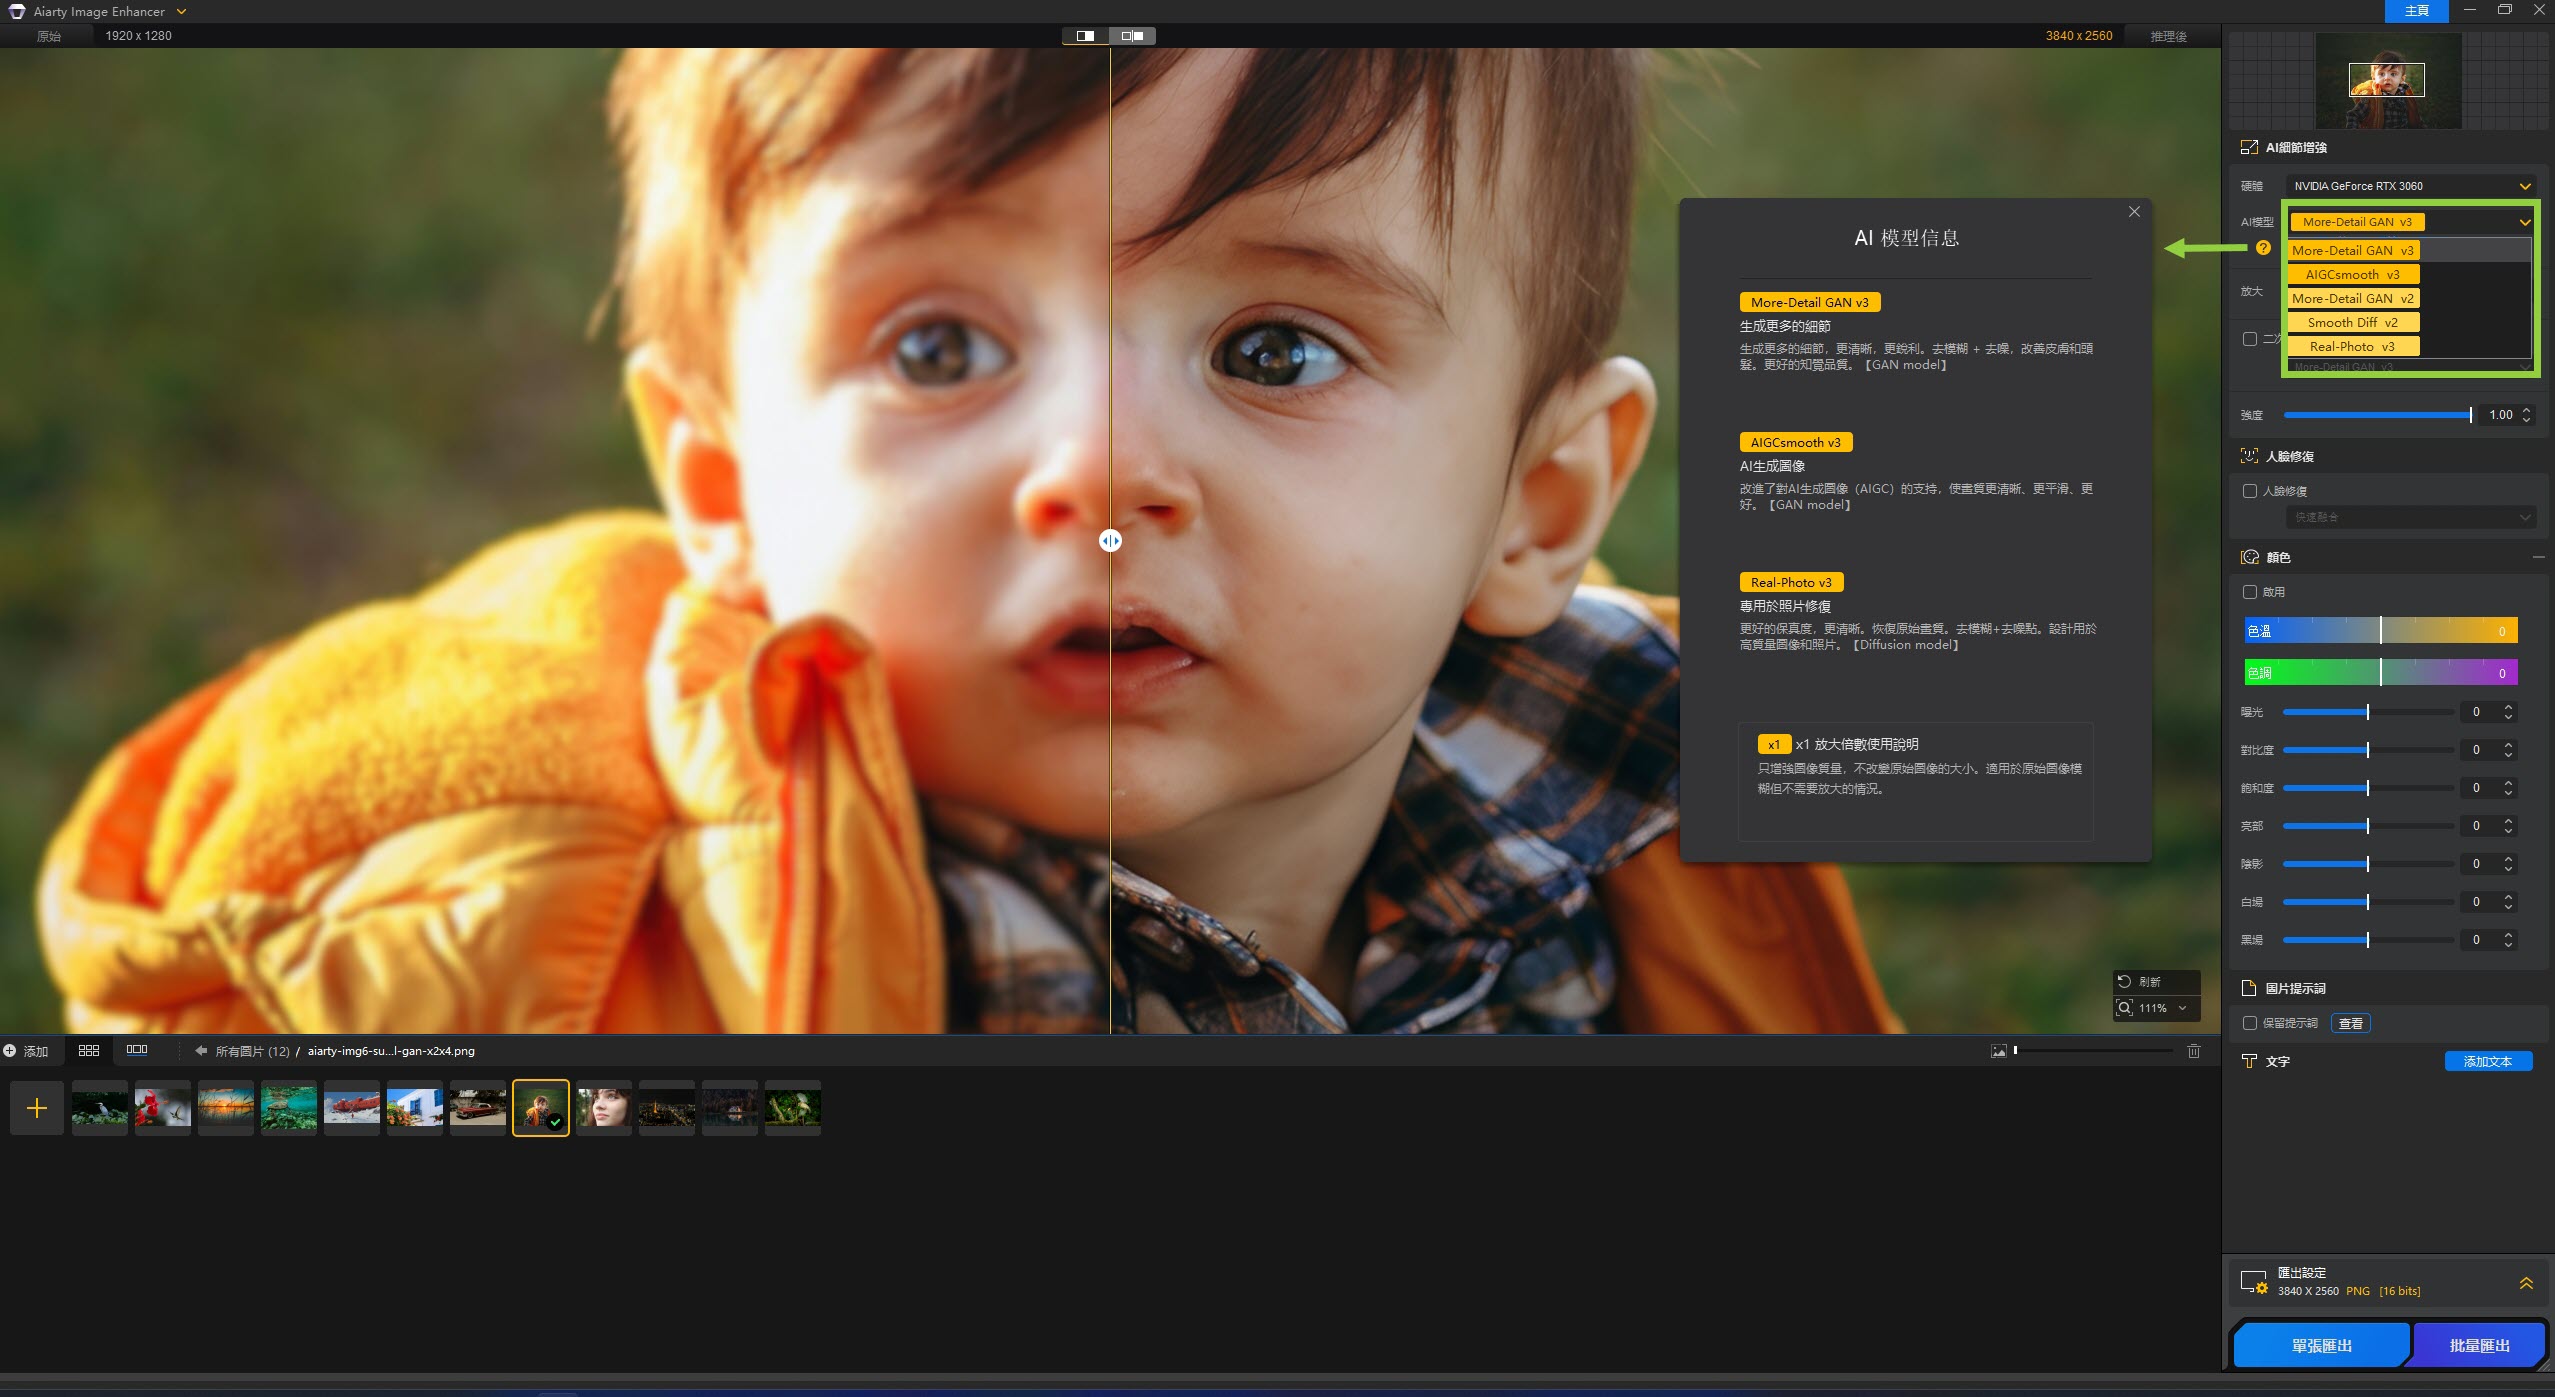Select Real-Photo v3 from model list
Image resolution: width=2555 pixels, height=1397 pixels.
(x=2353, y=347)
